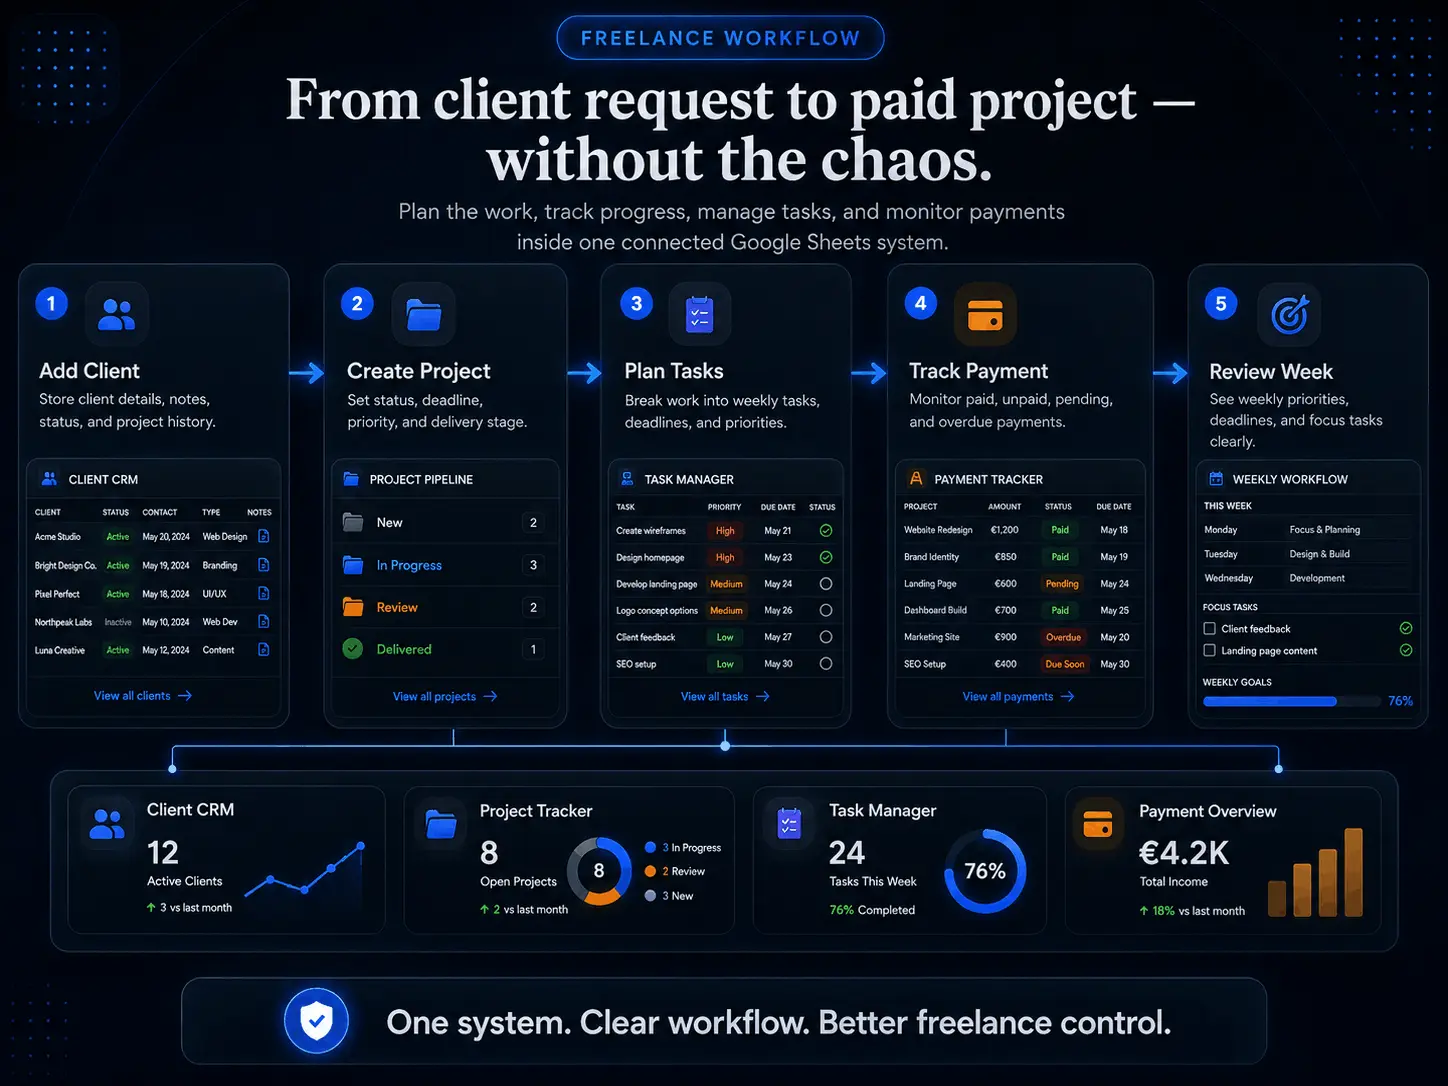Screen dimensions: 1448x1086
Task: Click the Due Soon status for SEO Setup
Action: [1064, 664]
